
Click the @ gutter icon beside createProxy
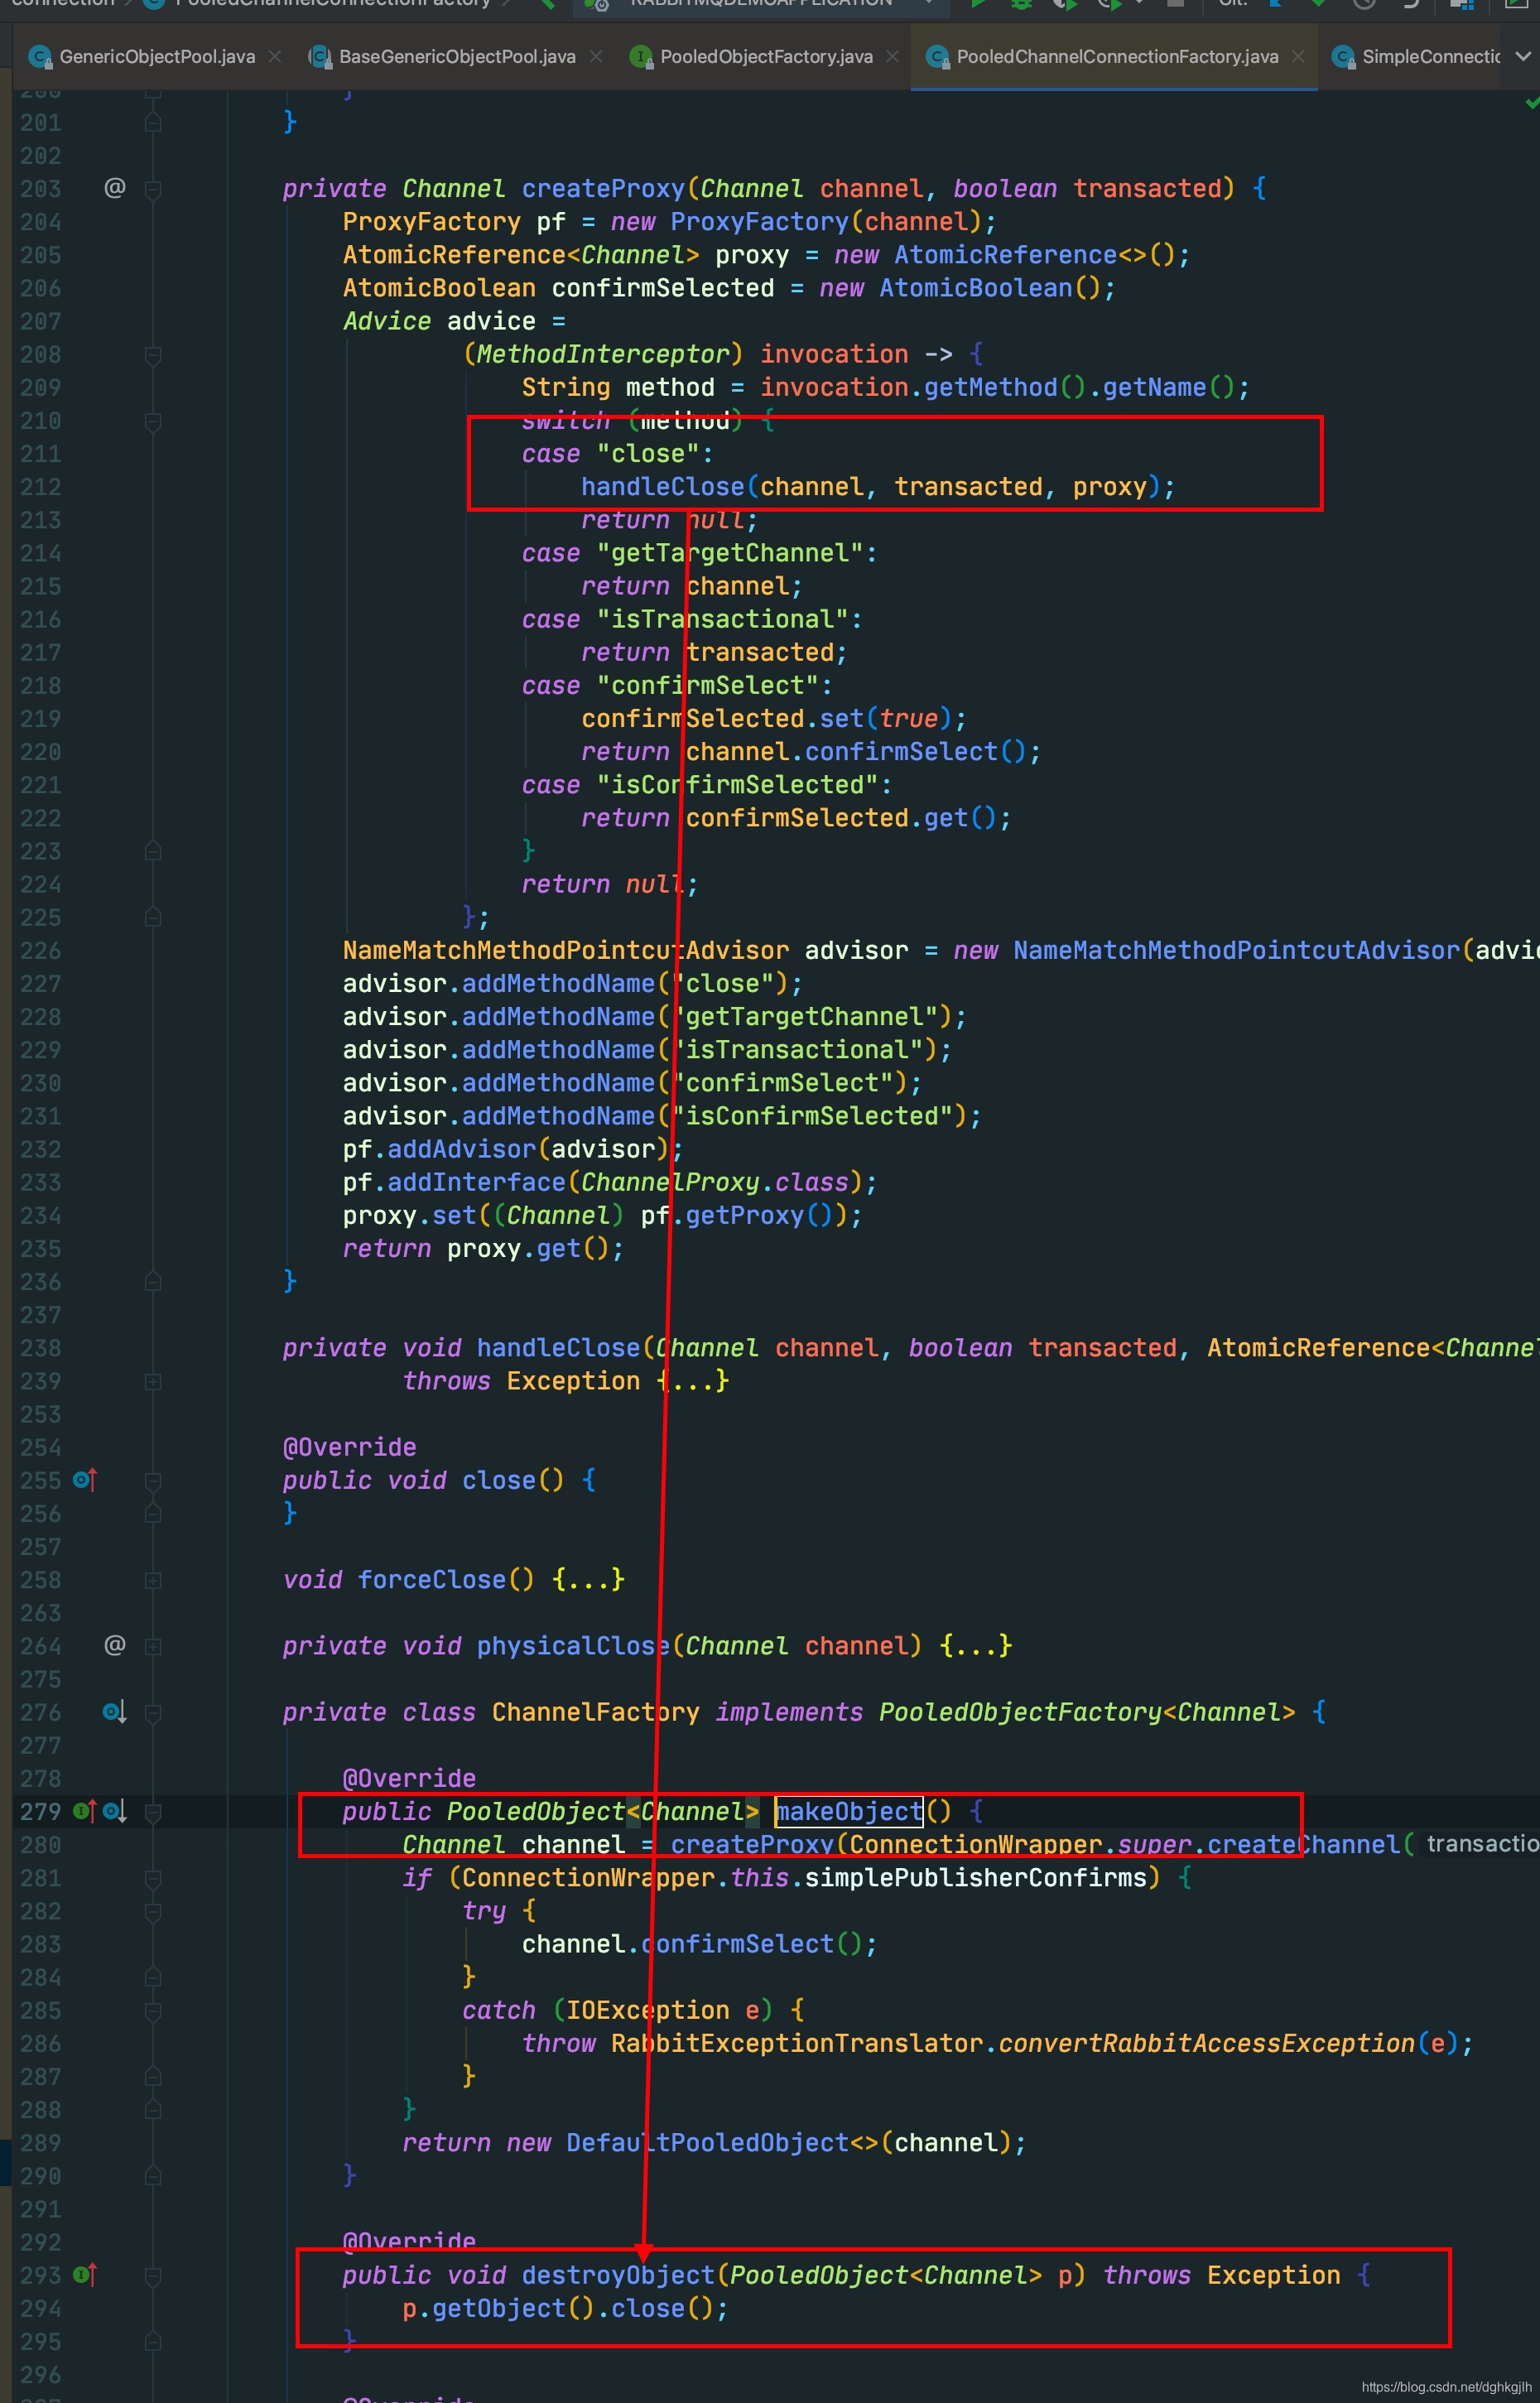tap(115, 188)
